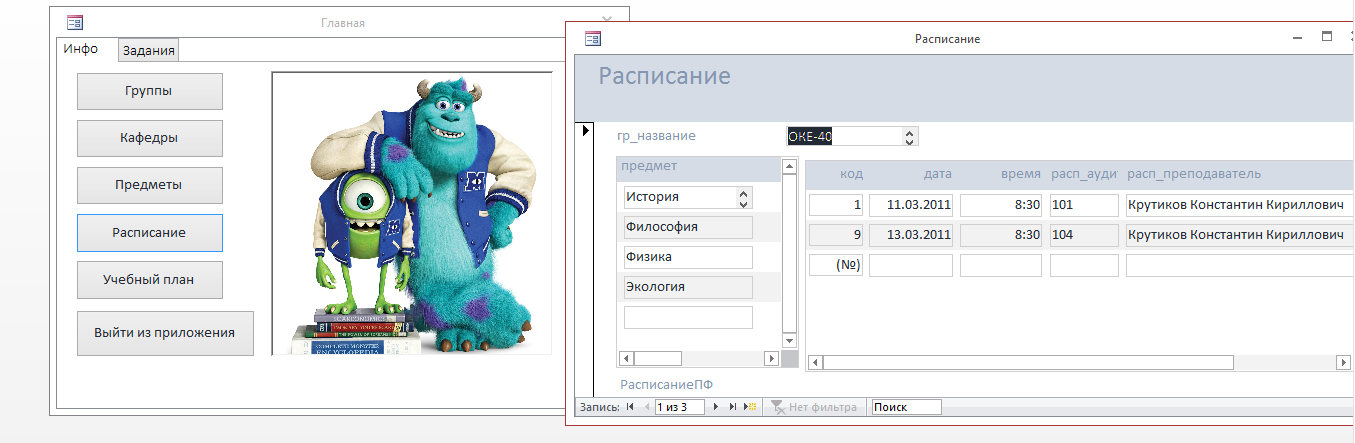Click the room cell 101
The height and width of the screenshot is (443, 1355).
click(x=1084, y=205)
